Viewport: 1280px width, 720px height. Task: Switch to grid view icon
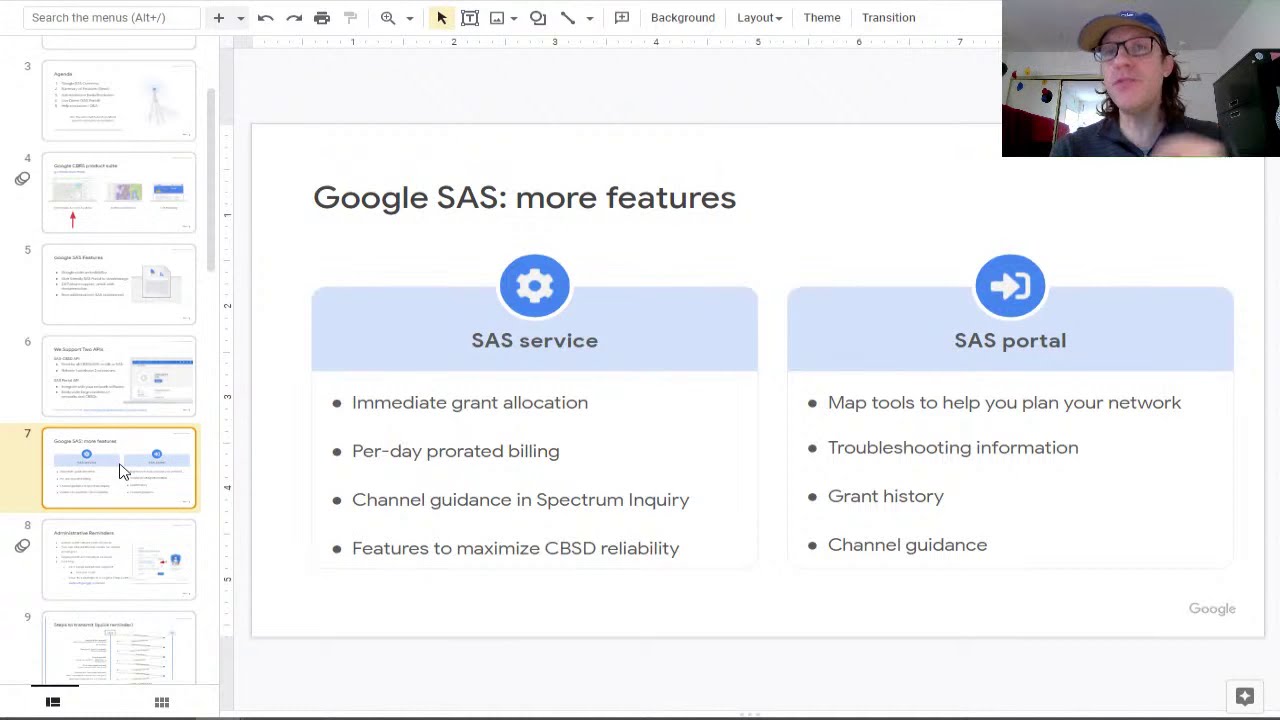(x=161, y=702)
